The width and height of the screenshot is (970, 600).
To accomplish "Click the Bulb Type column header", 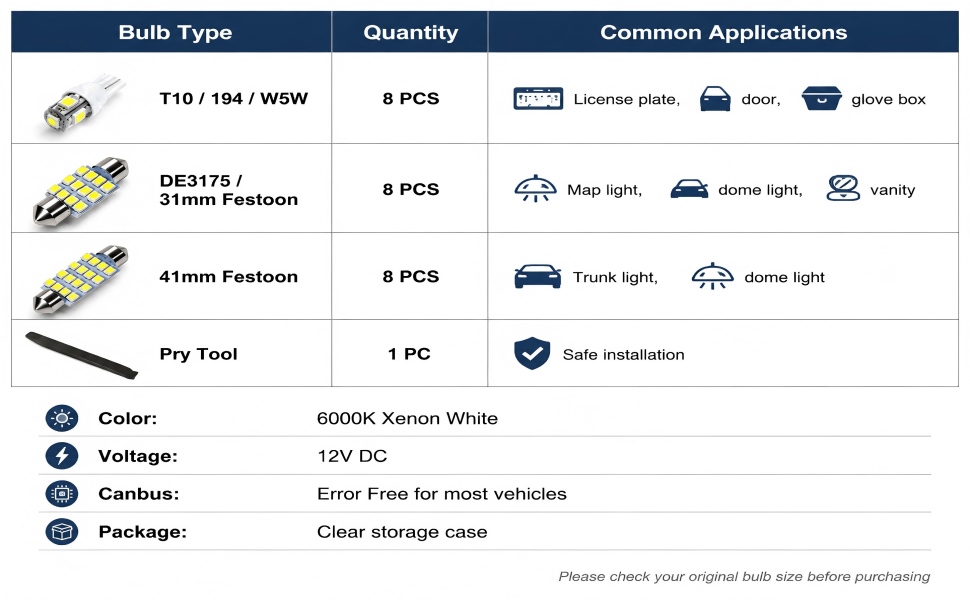I will pyautogui.click(x=175, y=32).
